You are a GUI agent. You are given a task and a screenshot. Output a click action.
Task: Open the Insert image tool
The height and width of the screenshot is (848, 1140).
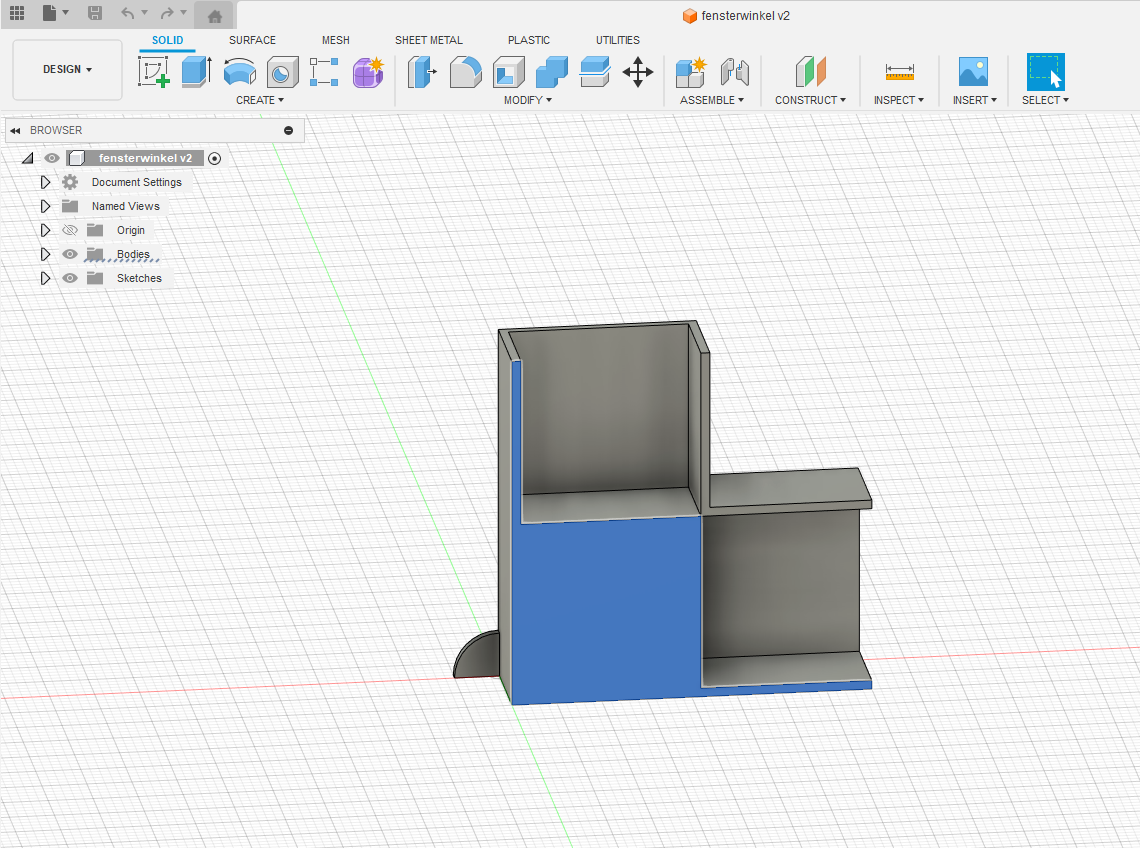(973, 72)
